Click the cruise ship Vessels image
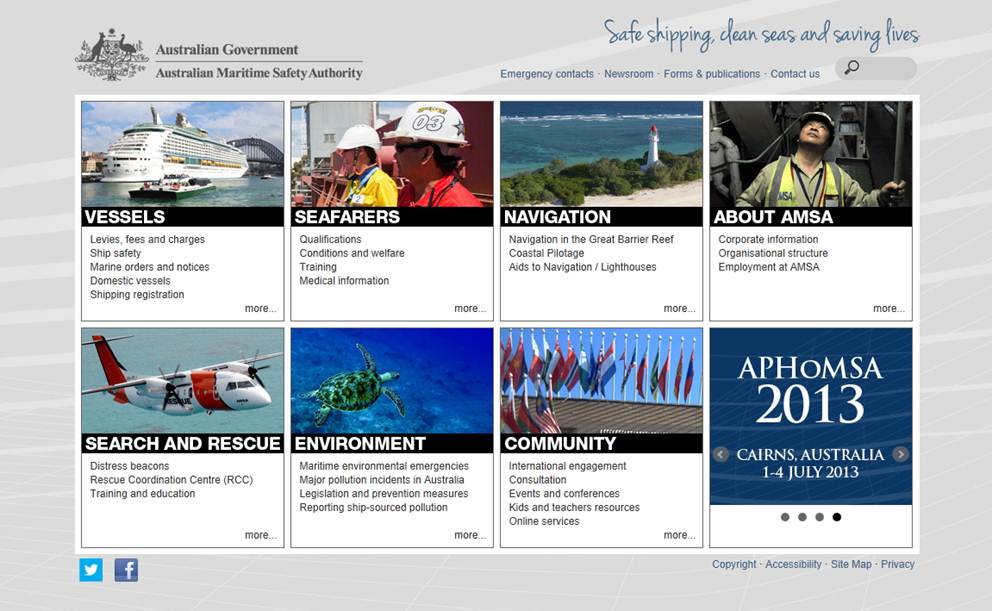The image size is (992, 611). coord(182,154)
